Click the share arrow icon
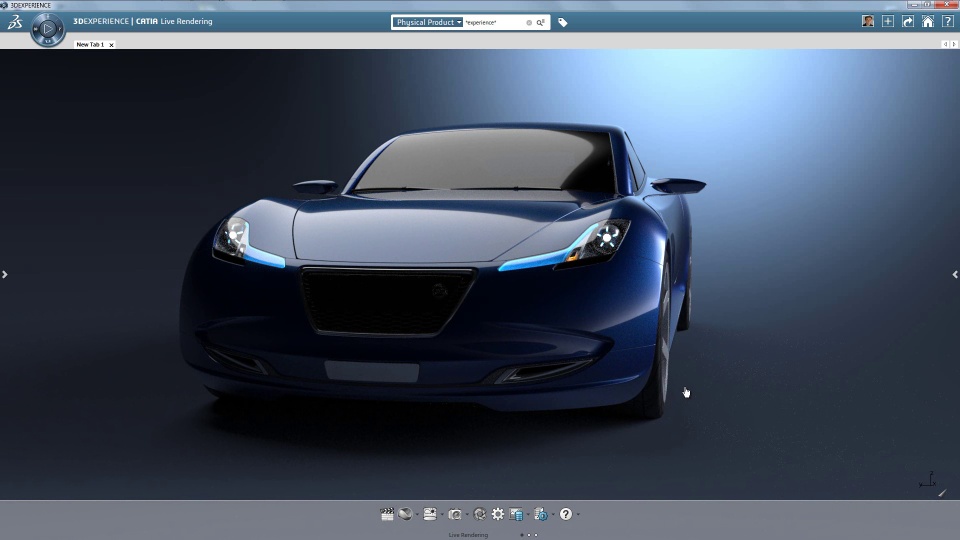This screenshot has height=540, width=960. pos(908,21)
